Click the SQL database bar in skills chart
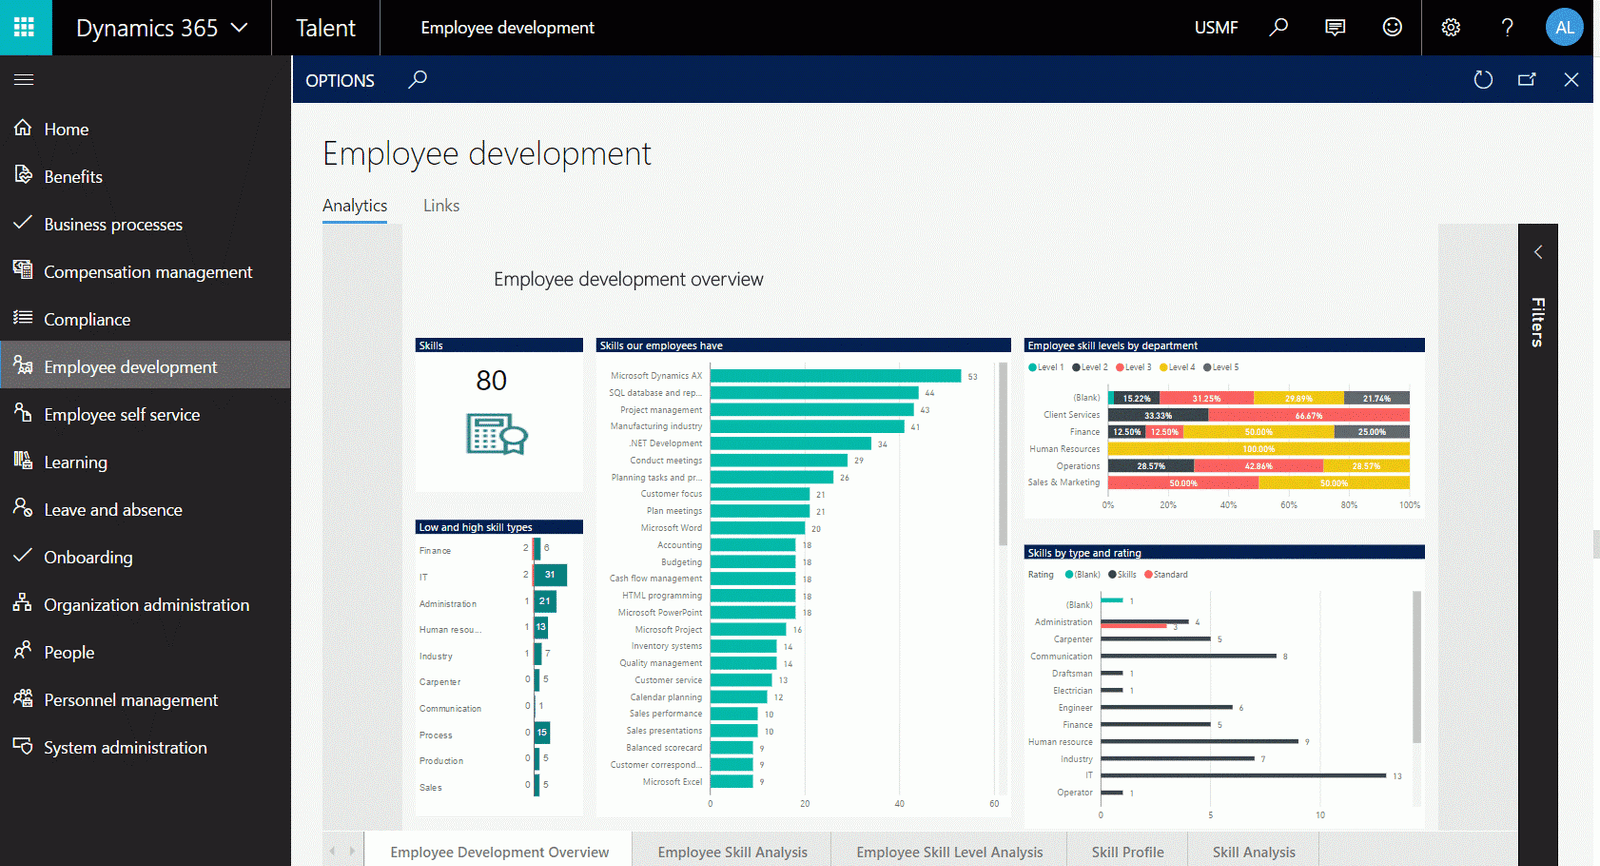 pyautogui.click(x=814, y=393)
